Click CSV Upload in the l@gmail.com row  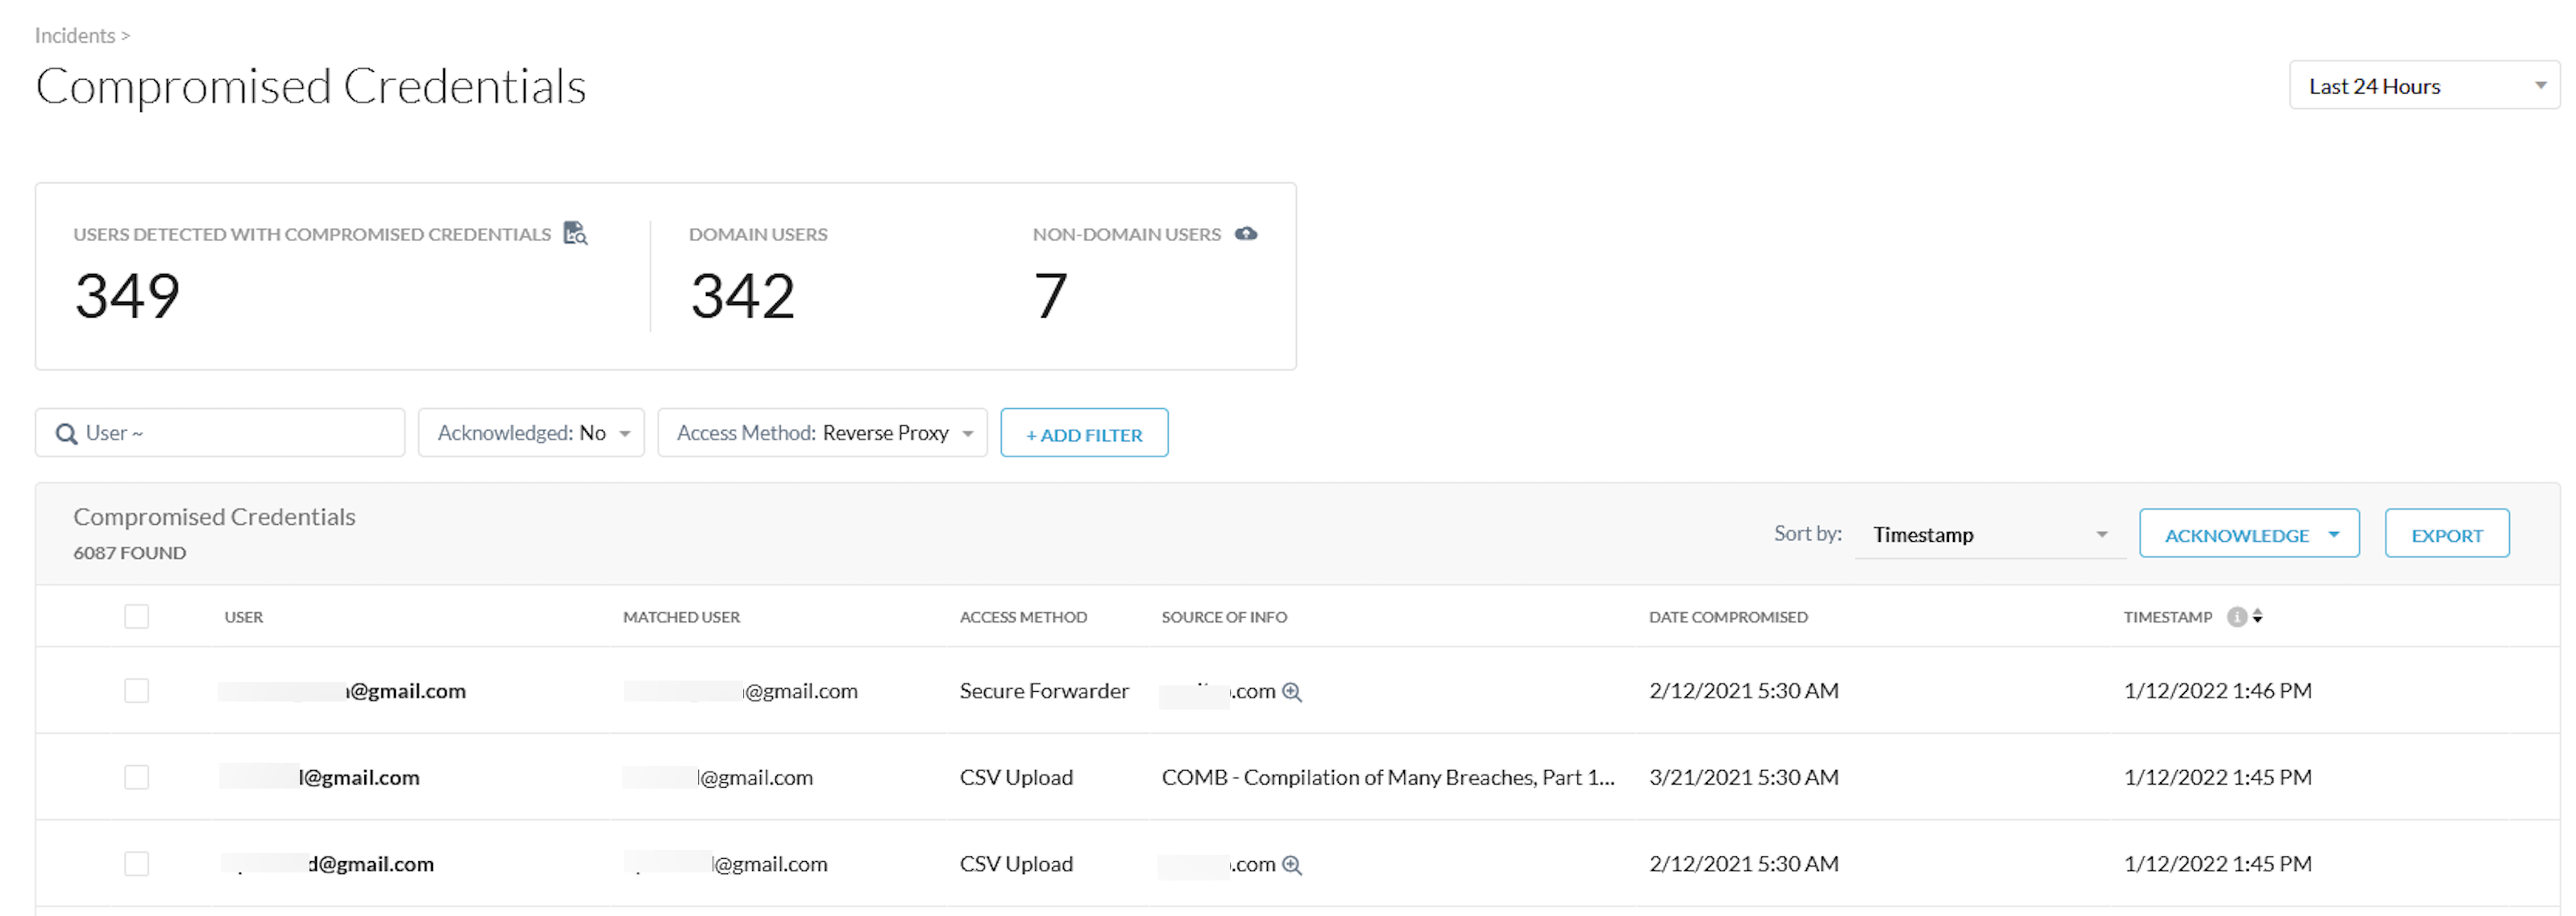click(1016, 778)
